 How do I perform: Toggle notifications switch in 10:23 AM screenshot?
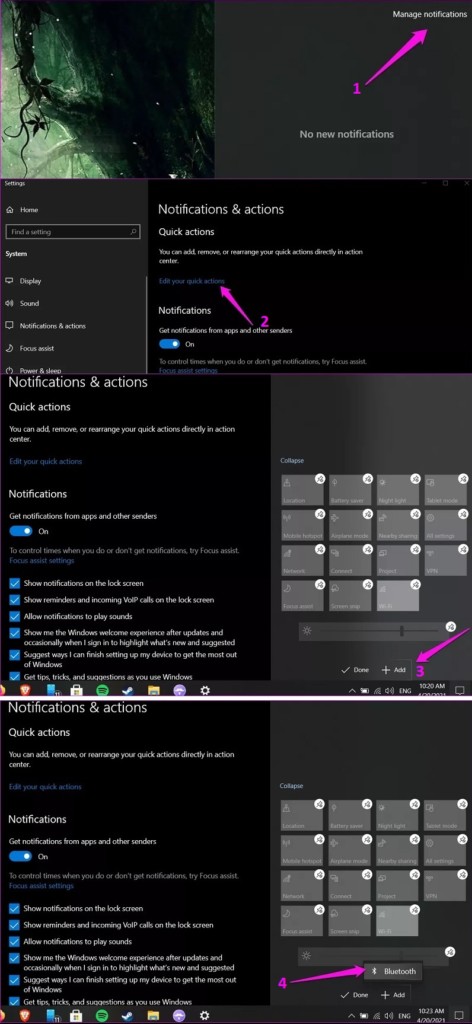(x=20, y=857)
